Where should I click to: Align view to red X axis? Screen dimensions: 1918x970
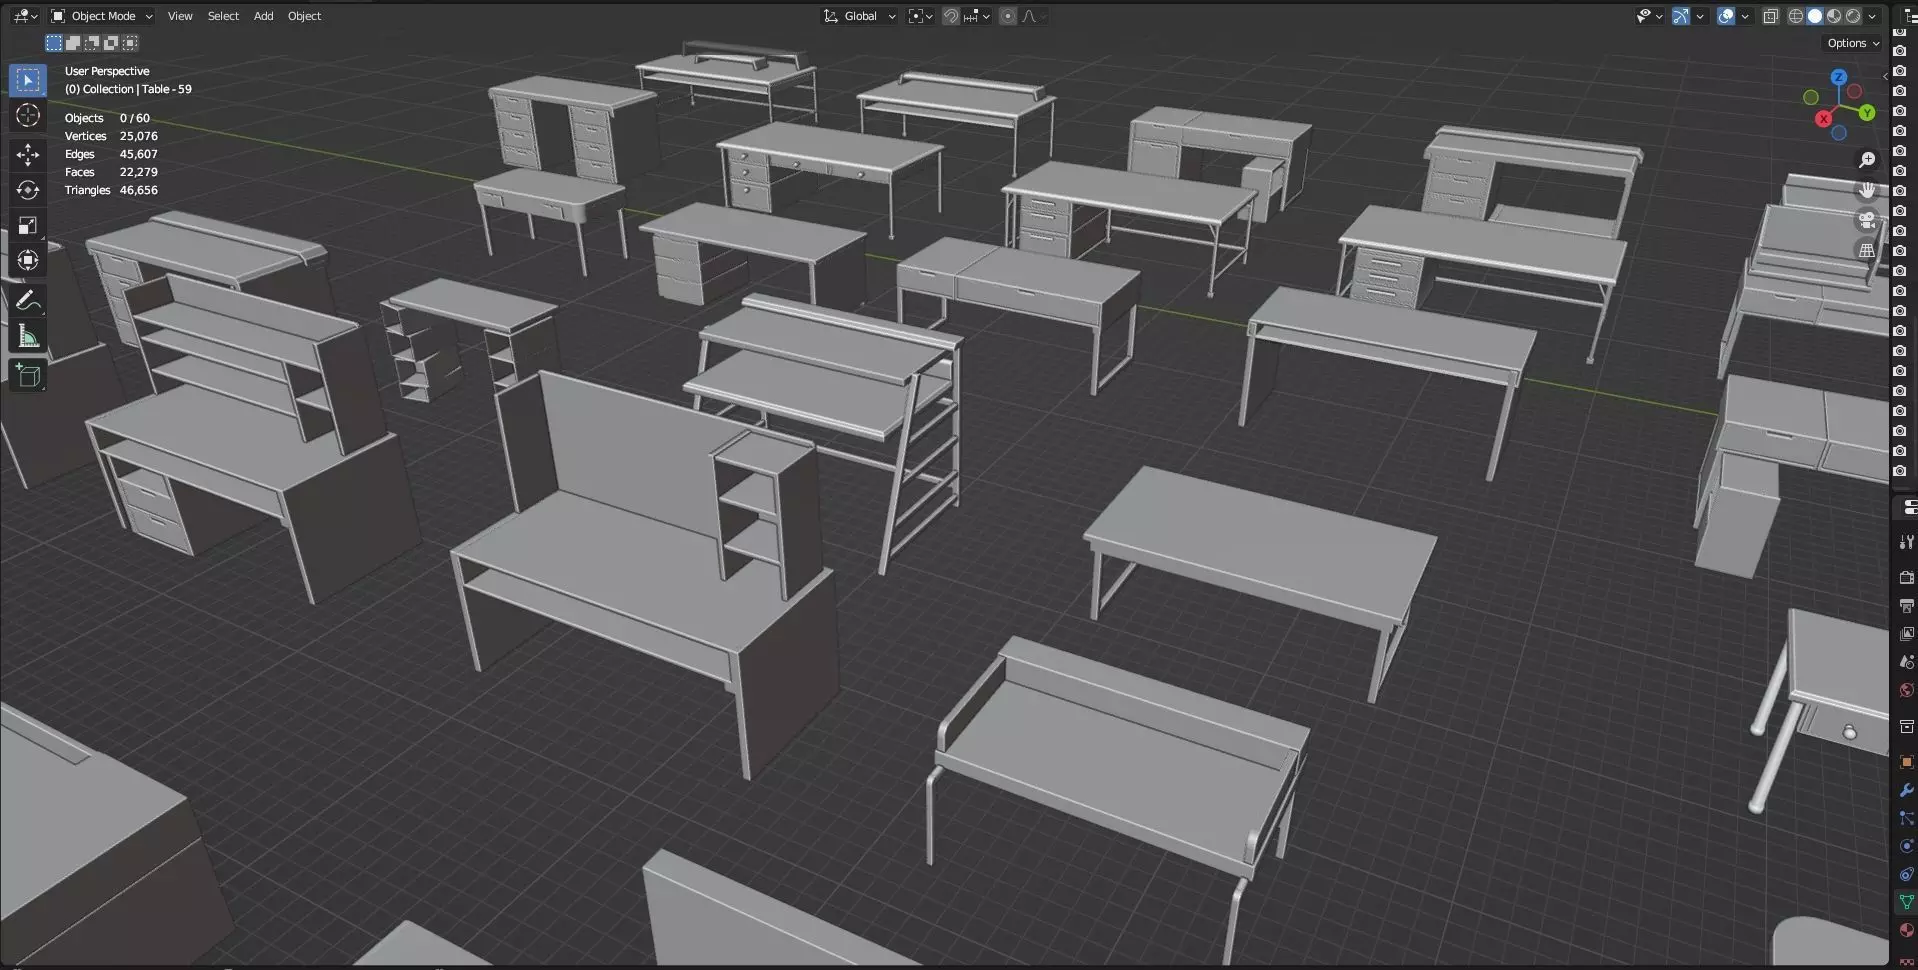tap(1823, 118)
